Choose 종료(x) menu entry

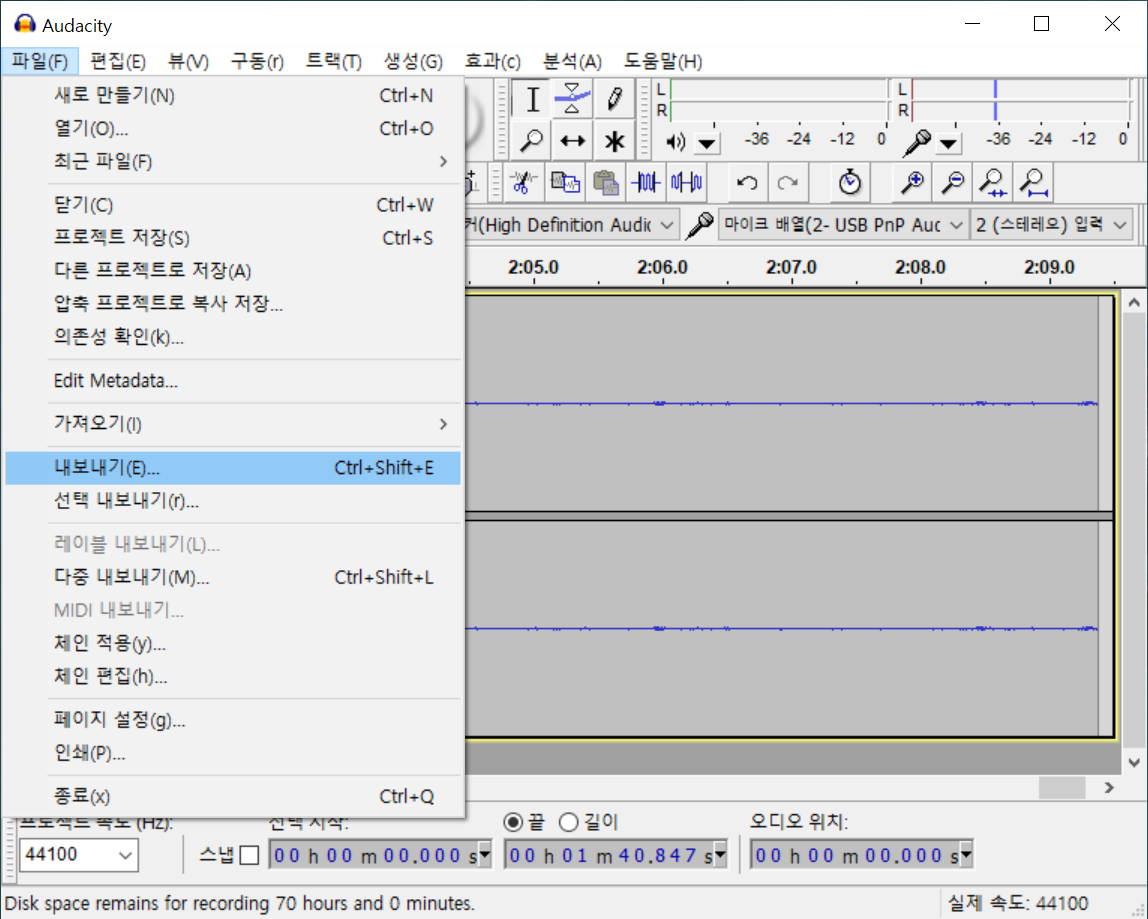(233, 795)
